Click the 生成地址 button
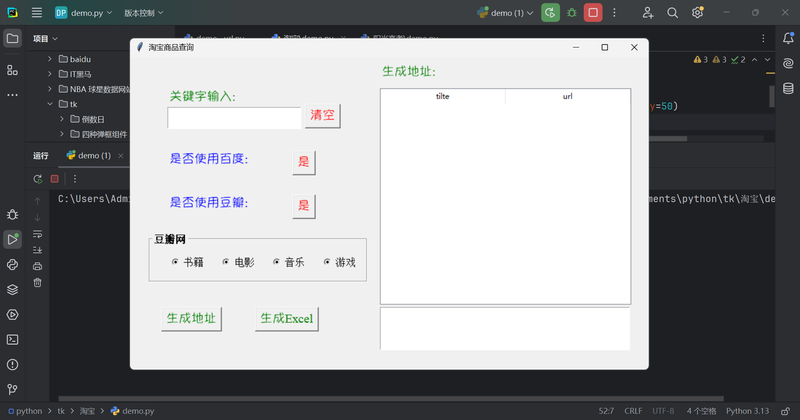Screen dimensions: 800x420 point(191,319)
